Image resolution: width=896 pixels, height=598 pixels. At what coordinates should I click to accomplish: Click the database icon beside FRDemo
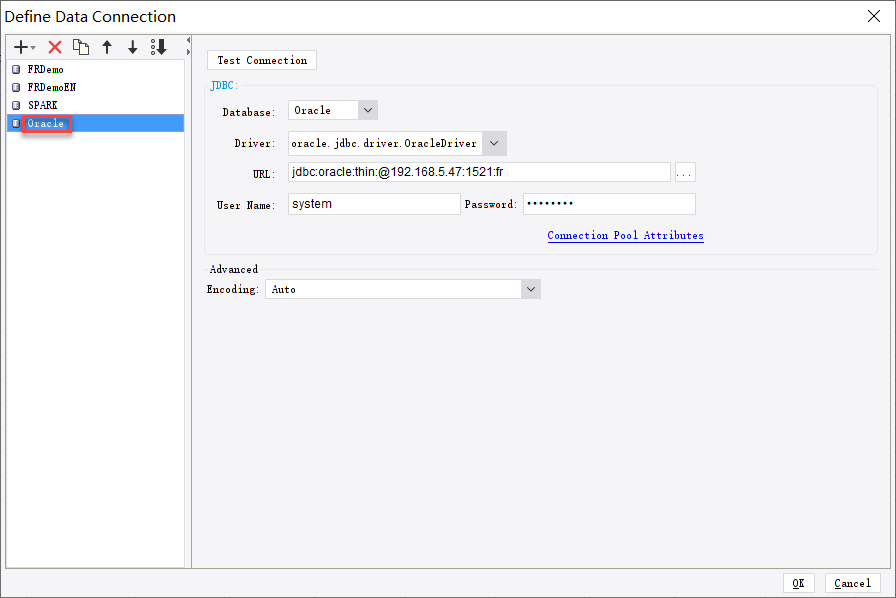14,69
